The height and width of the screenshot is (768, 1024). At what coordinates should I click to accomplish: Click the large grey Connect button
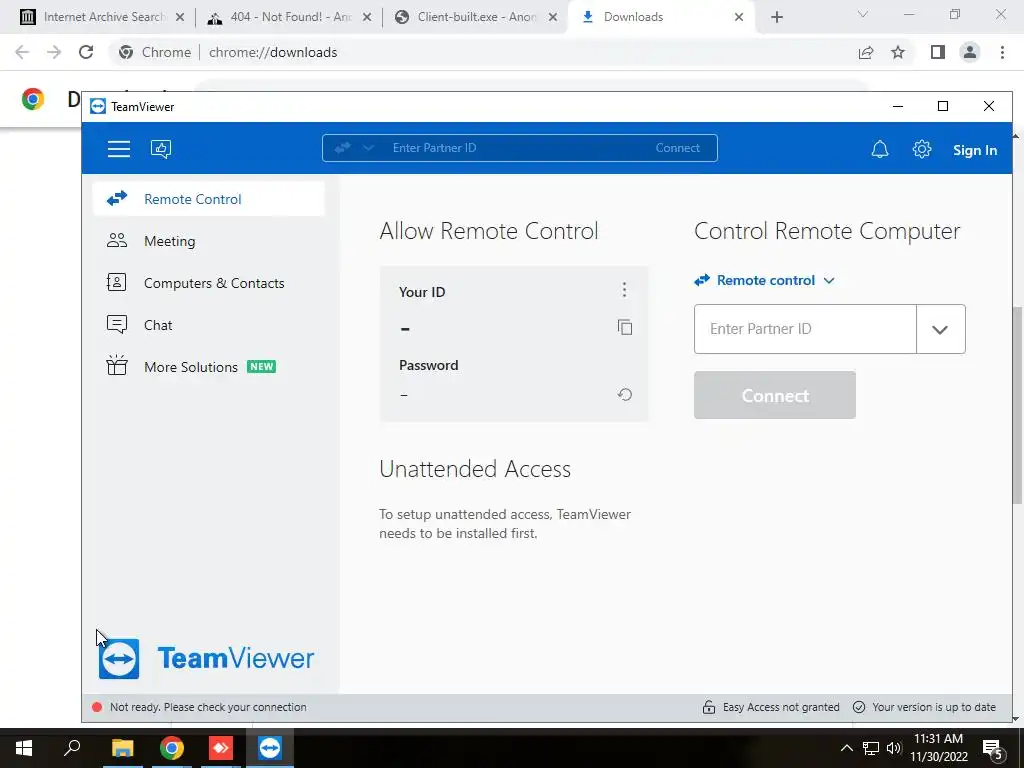(x=775, y=395)
